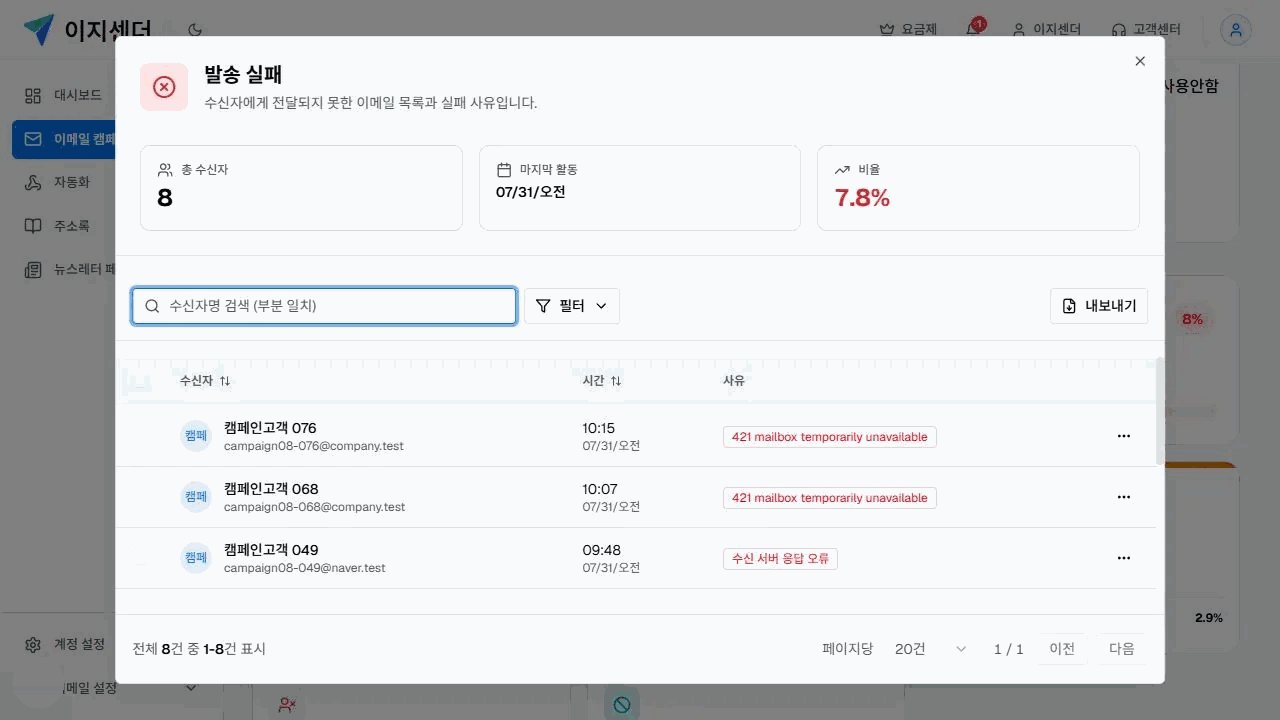Open the 고객센터 support link
This screenshot has height=720, width=1280.
pos(1146,30)
